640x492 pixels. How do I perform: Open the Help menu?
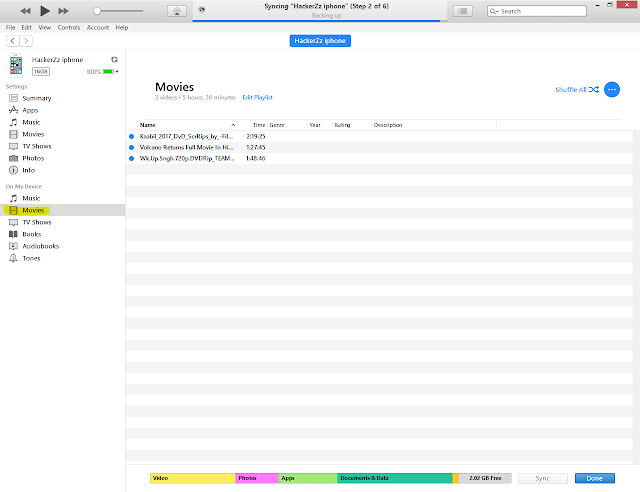click(122, 27)
